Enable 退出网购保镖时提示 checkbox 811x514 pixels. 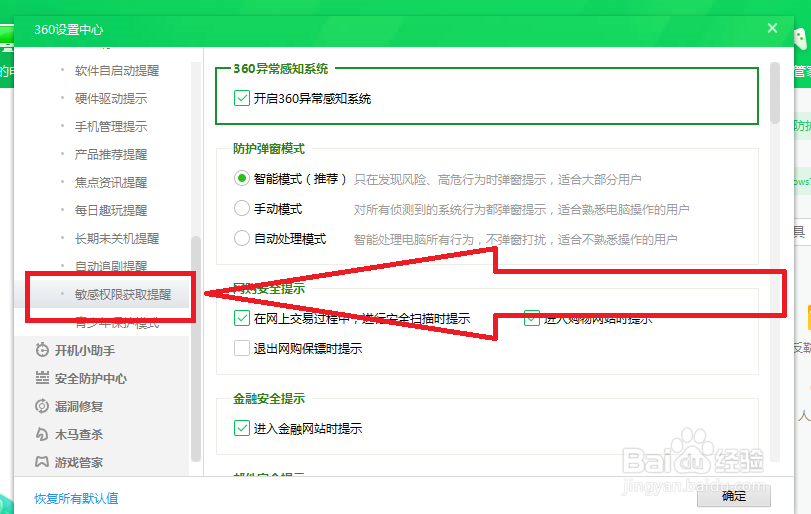coord(242,348)
